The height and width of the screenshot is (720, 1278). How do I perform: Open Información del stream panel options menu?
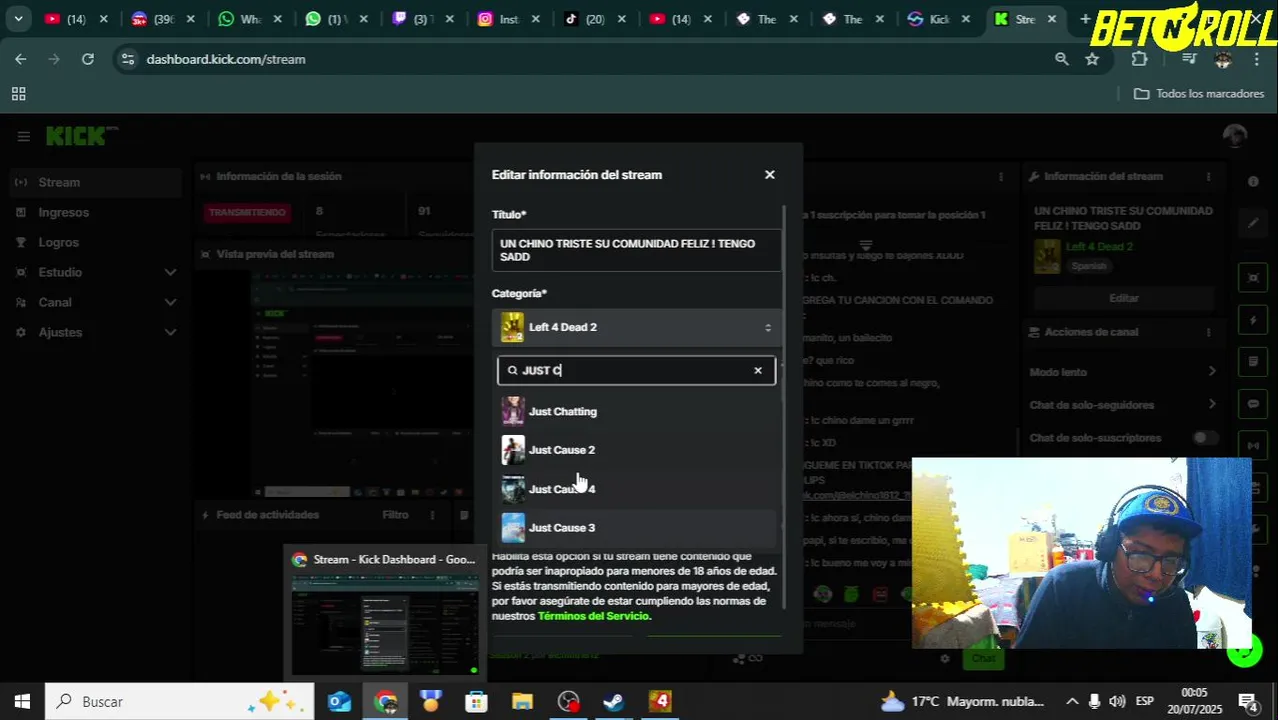click(x=1208, y=176)
